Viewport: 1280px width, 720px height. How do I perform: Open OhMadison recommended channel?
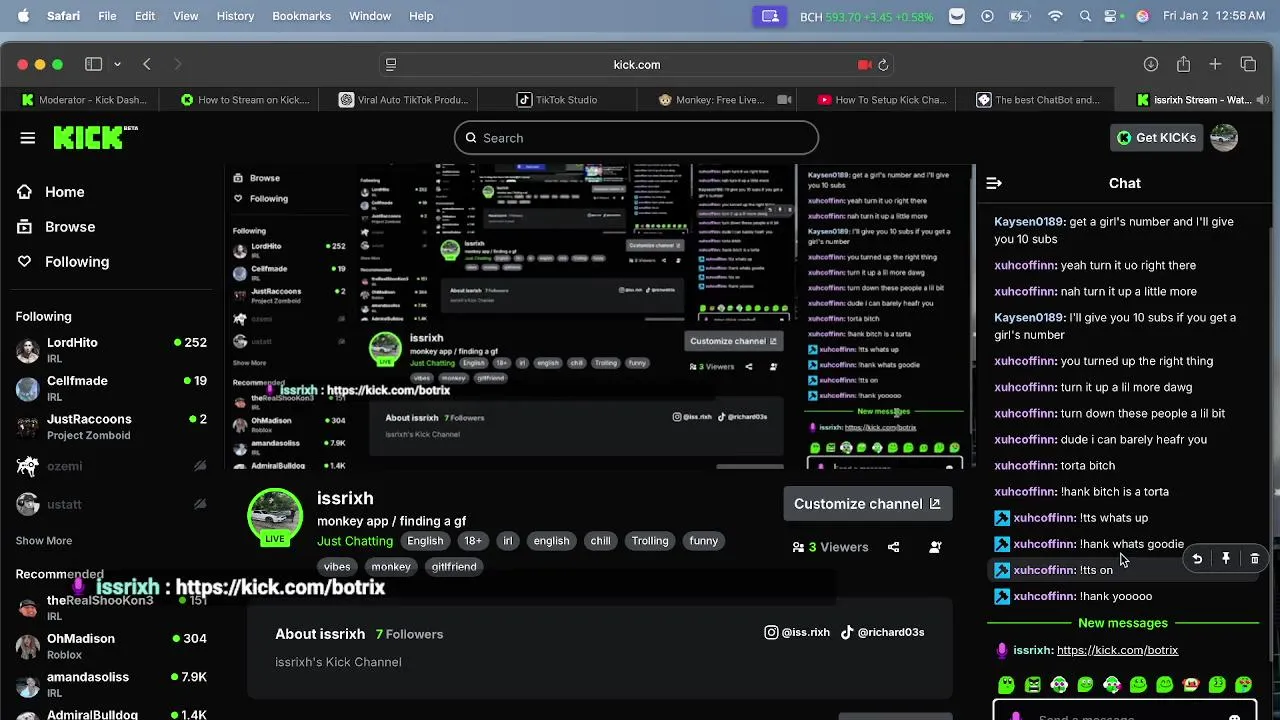(110, 646)
